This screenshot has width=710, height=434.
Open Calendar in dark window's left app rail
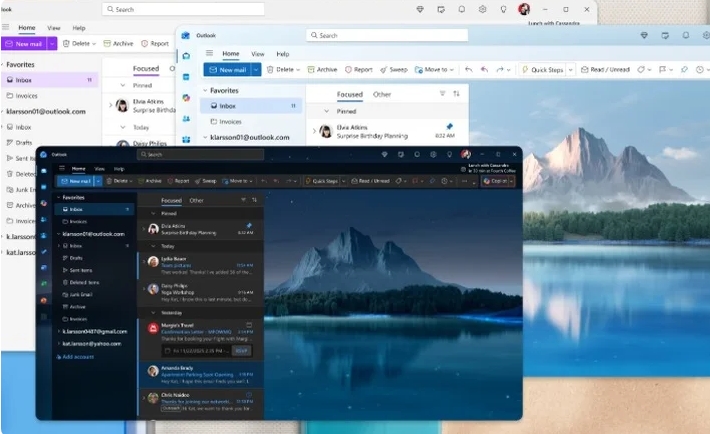(44, 187)
